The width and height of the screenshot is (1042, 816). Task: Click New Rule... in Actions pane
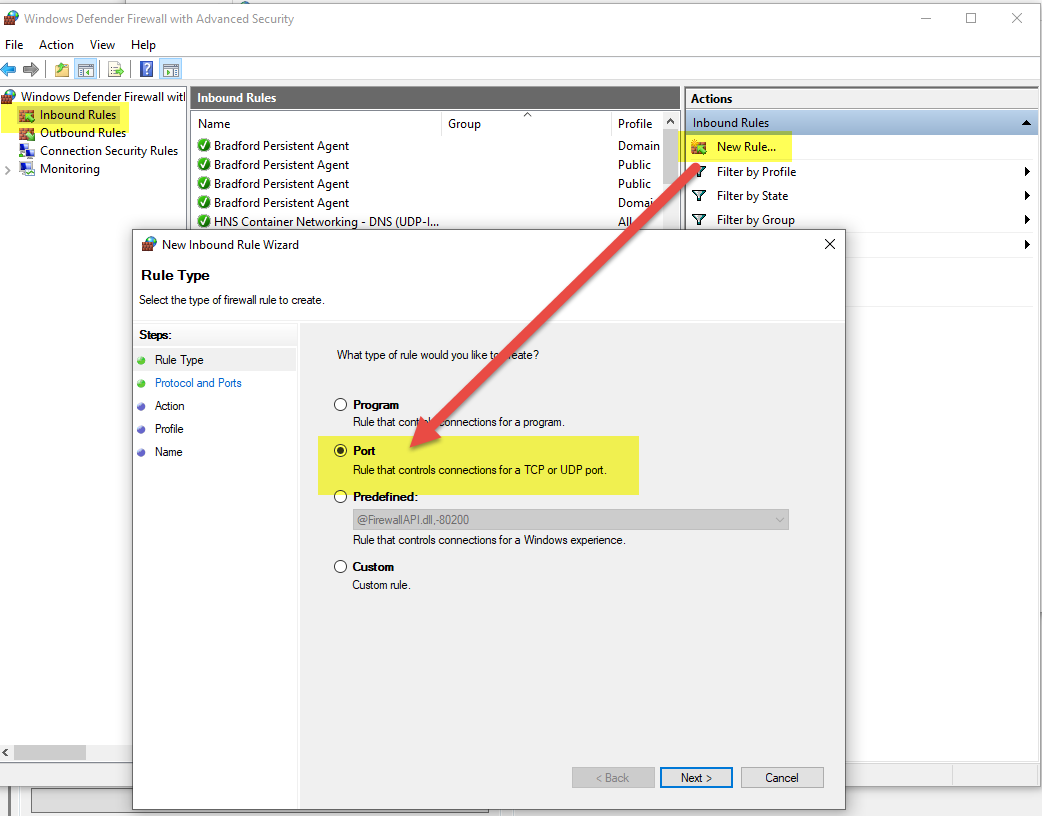click(745, 147)
